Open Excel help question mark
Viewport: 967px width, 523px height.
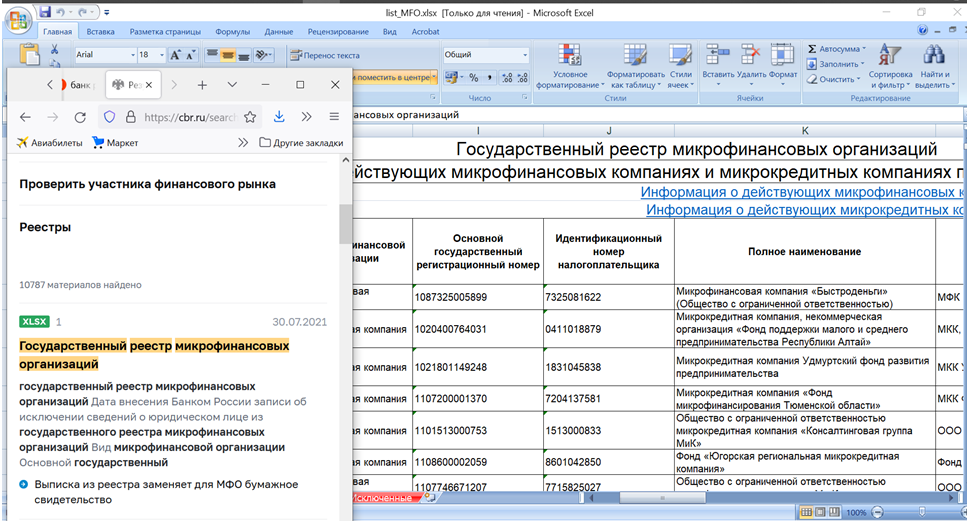click(923, 30)
